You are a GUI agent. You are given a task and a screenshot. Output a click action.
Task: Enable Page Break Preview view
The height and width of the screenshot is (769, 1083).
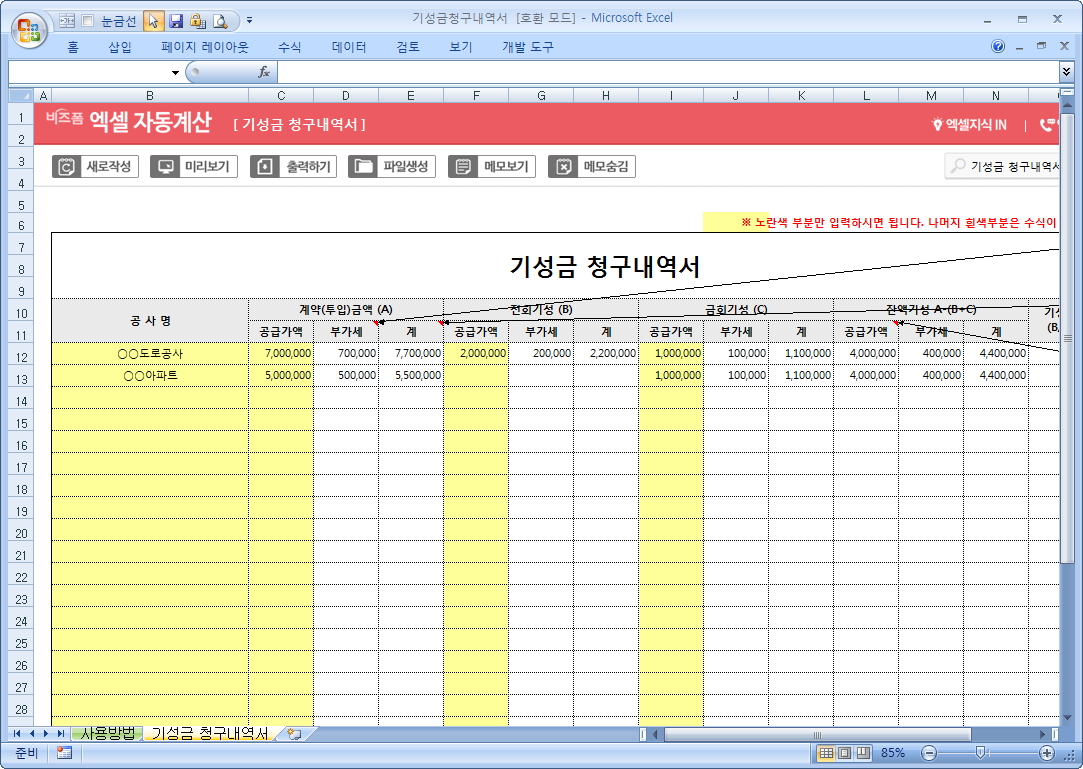pyautogui.click(x=864, y=753)
